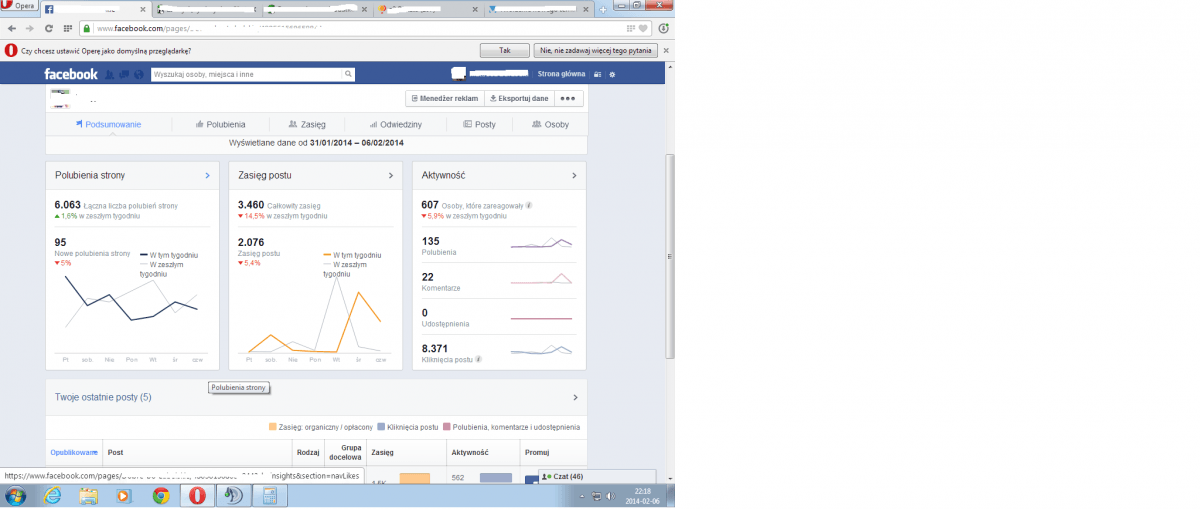Switch to the Osoby tab
1200x509 pixels.
pyautogui.click(x=550, y=124)
